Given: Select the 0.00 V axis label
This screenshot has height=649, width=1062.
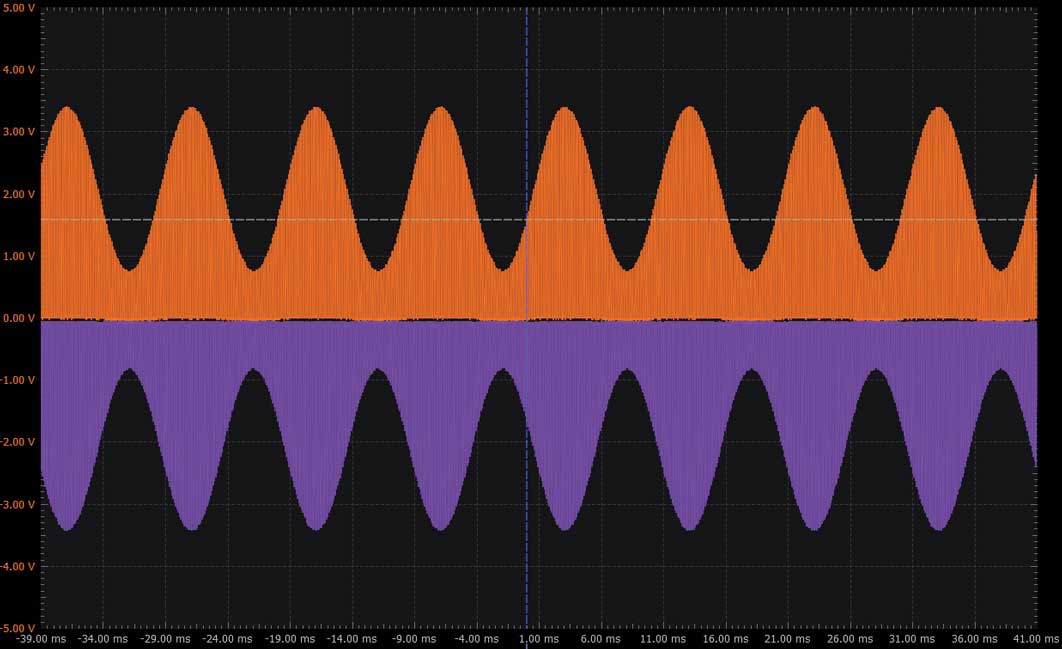Looking at the screenshot, I should pos(18,318).
